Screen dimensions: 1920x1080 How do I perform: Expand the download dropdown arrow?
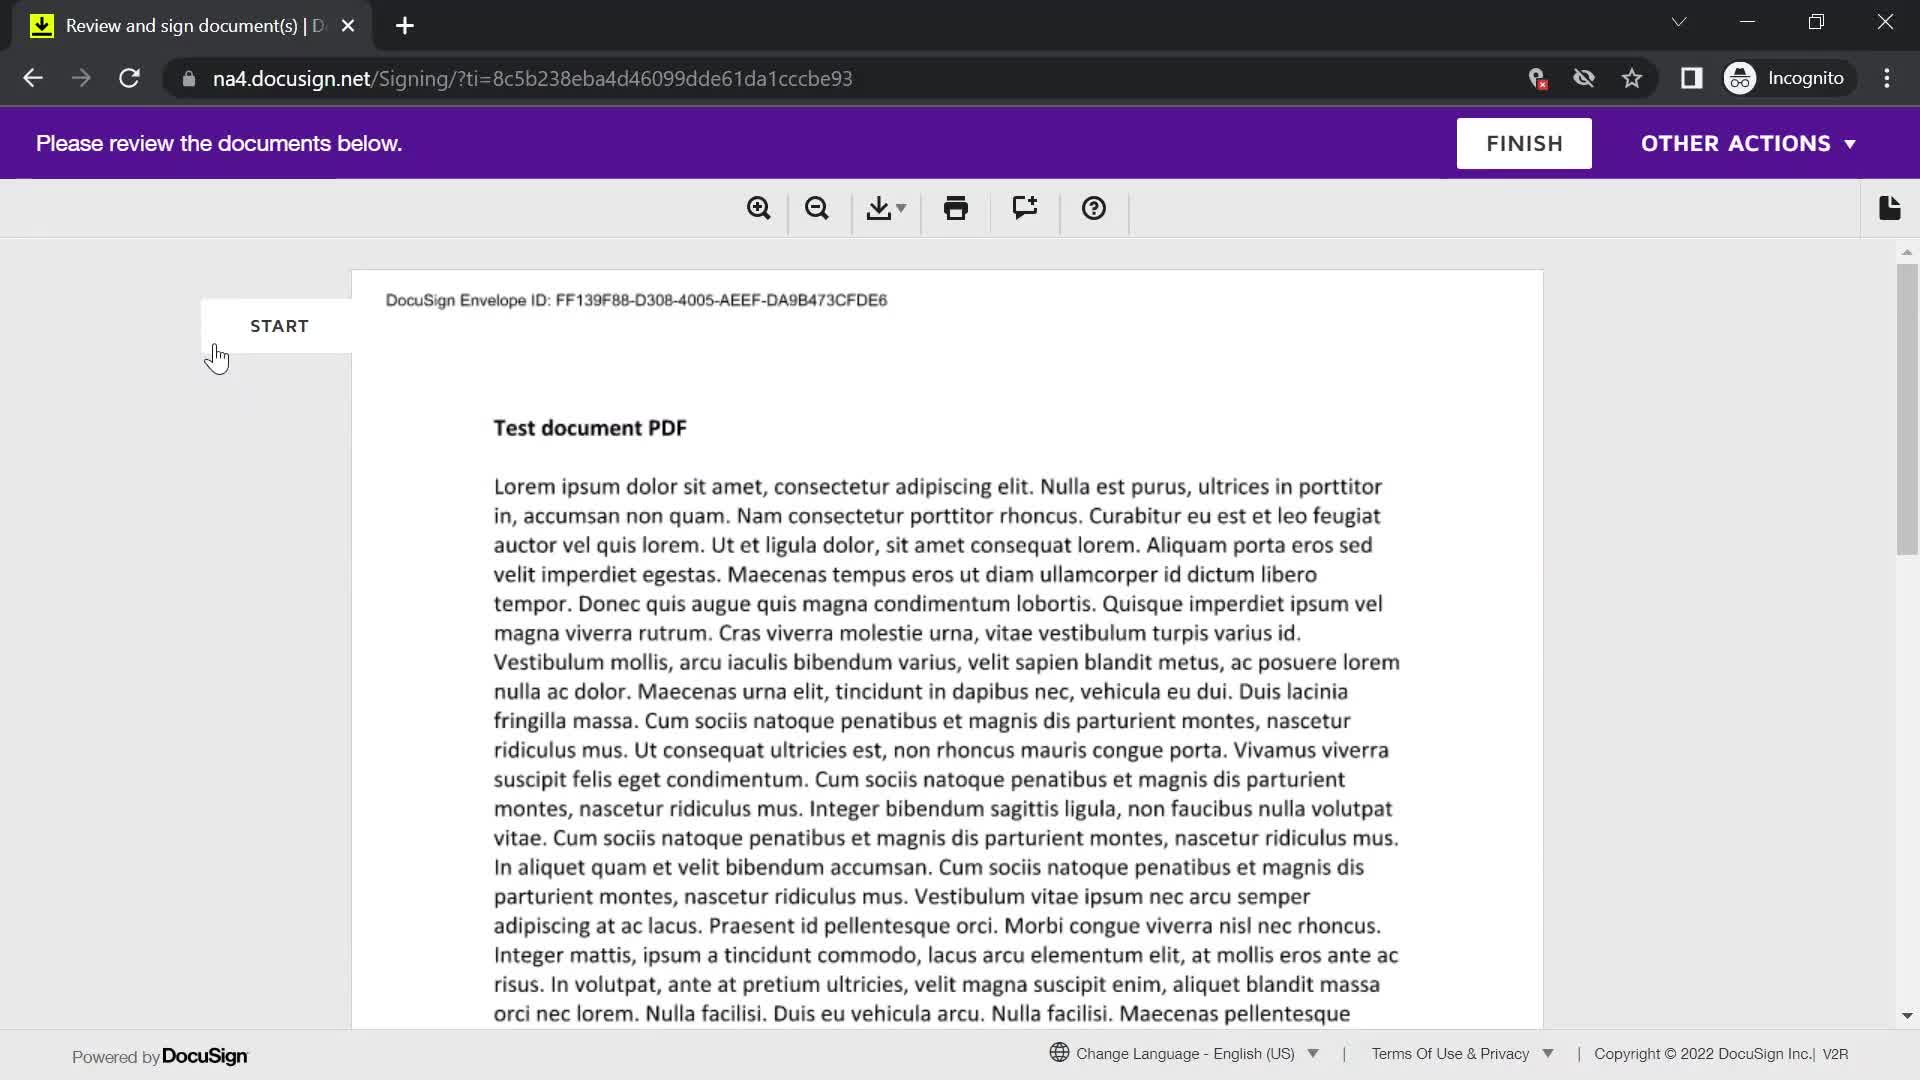[x=902, y=208]
